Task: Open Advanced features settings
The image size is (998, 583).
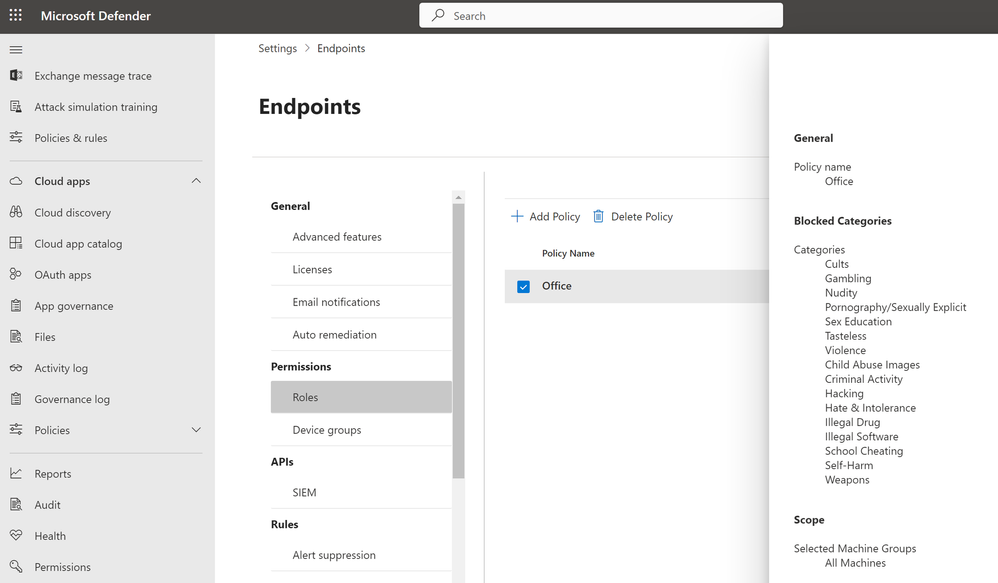Action: tap(337, 237)
